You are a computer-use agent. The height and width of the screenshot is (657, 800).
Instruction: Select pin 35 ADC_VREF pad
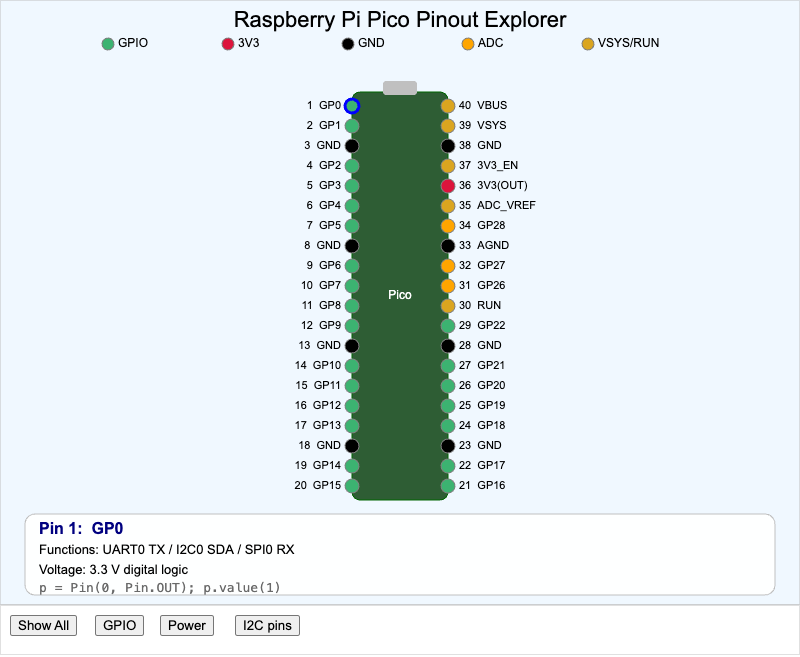click(x=448, y=206)
